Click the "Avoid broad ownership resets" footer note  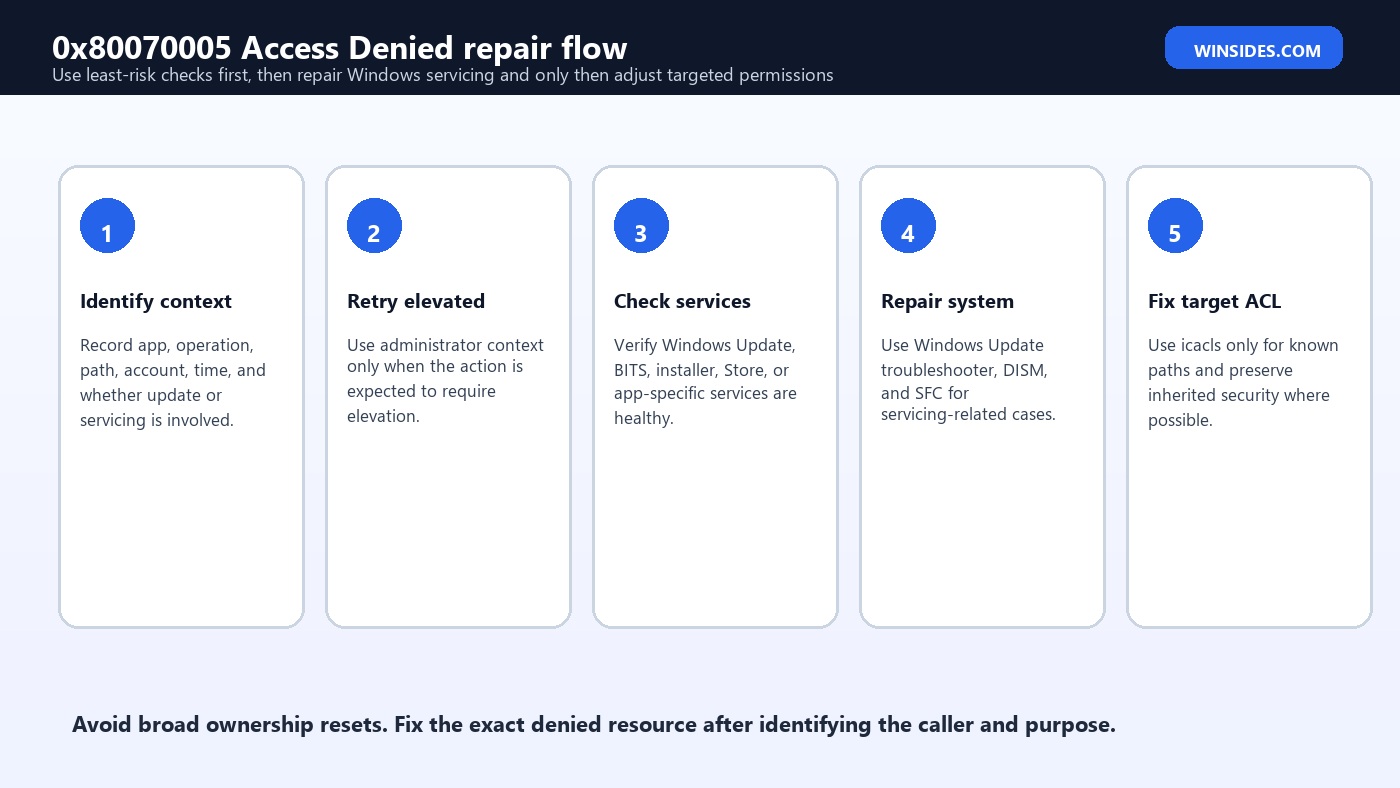[594, 725]
